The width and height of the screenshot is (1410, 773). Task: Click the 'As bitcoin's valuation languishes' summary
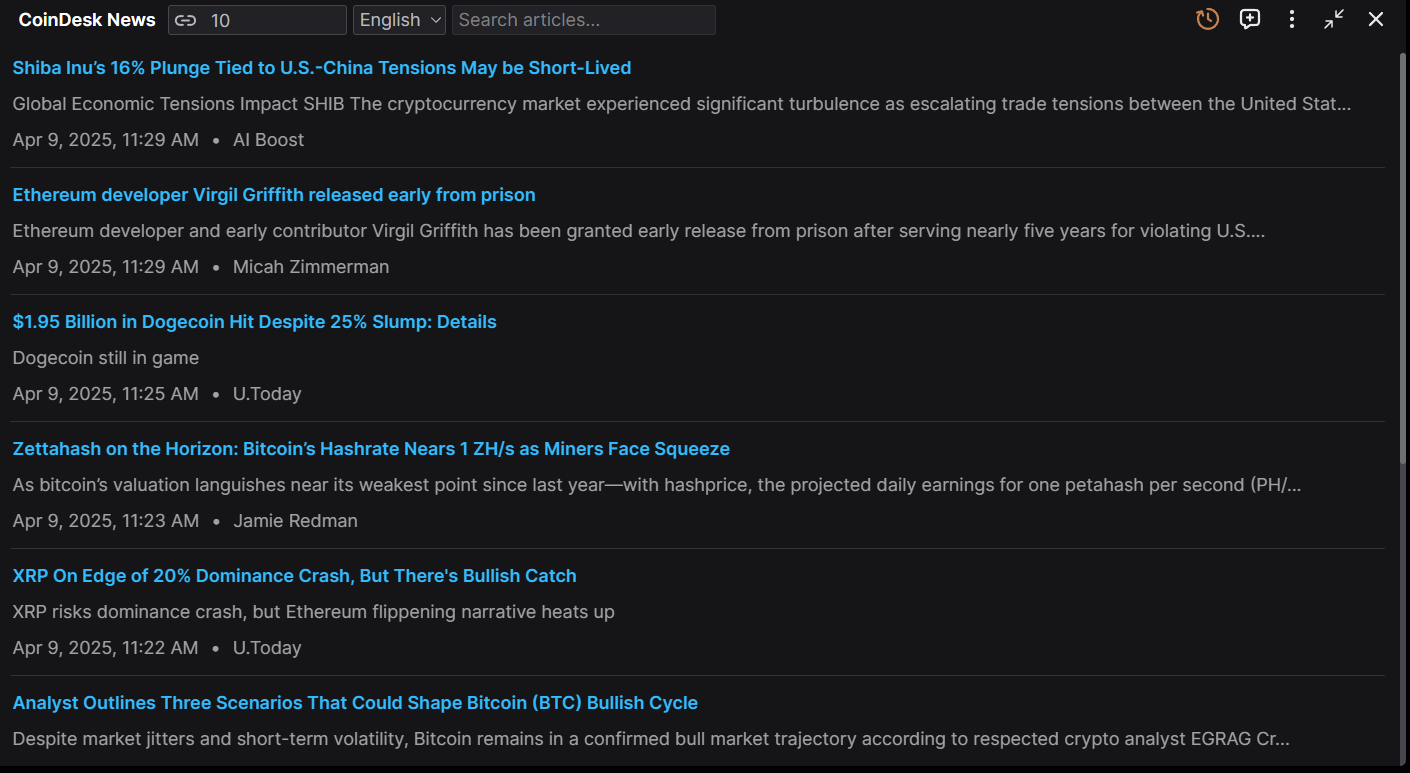pos(657,485)
